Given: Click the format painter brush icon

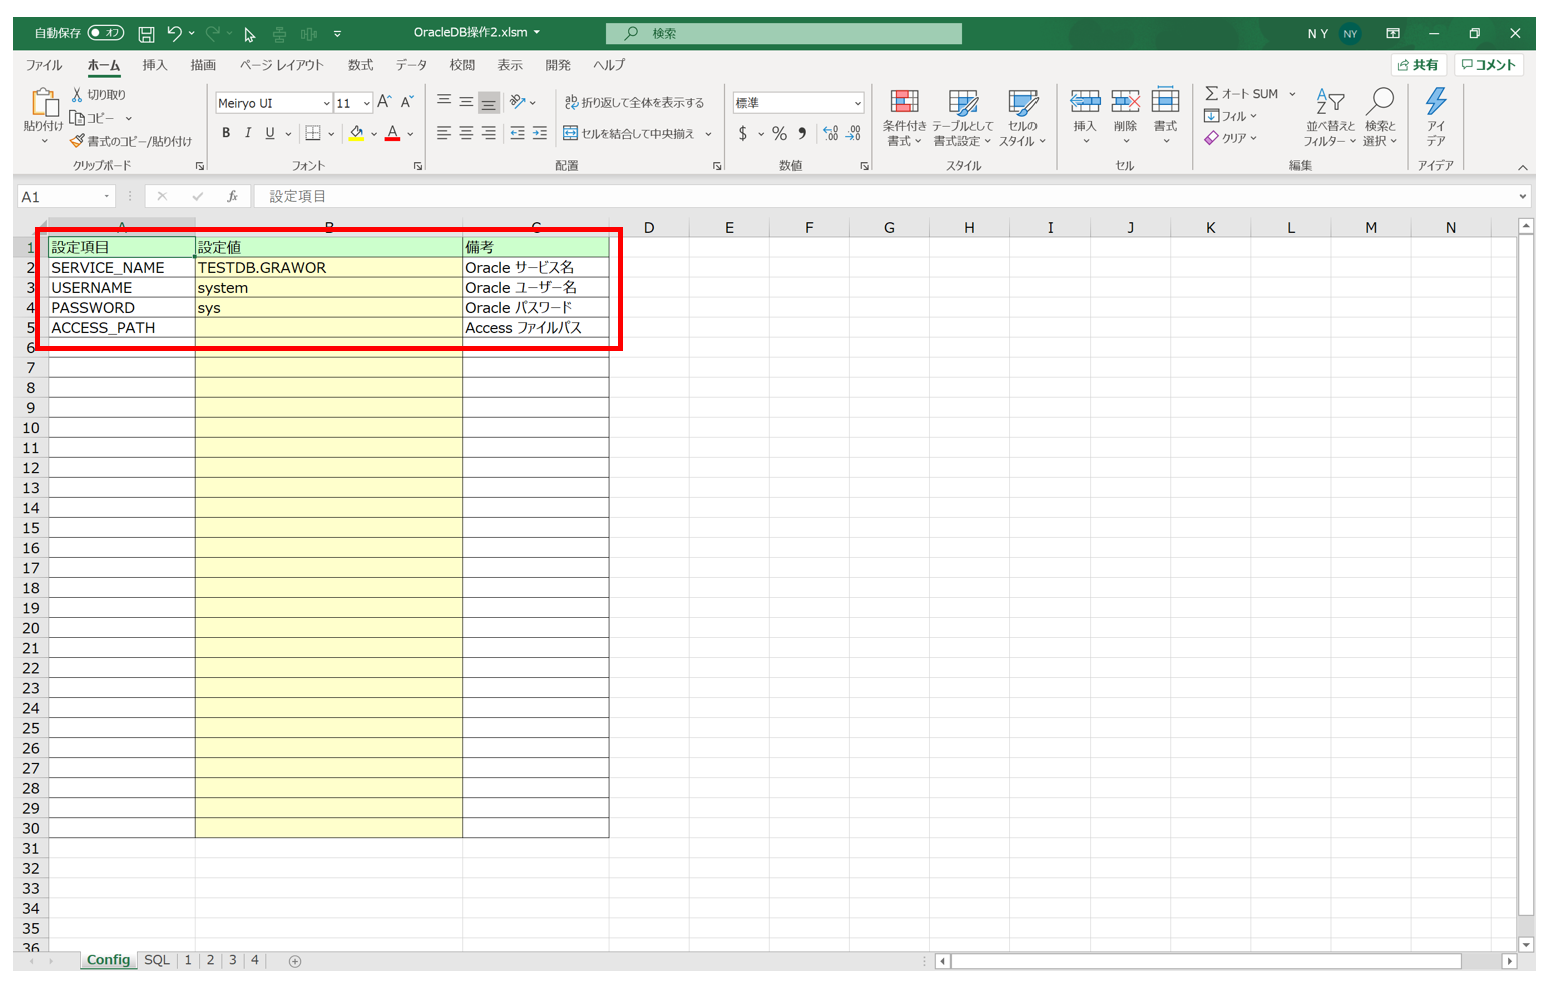Looking at the screenshot, I should [x=77, y=141].
